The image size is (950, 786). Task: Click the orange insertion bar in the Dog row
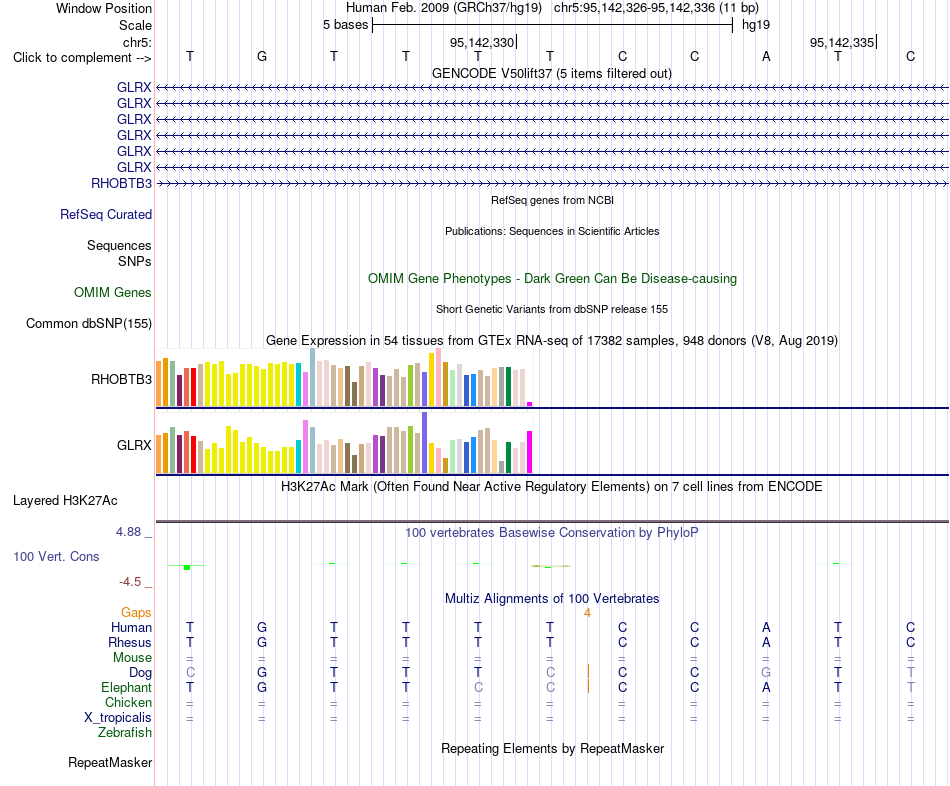click(x=588, y=671)
